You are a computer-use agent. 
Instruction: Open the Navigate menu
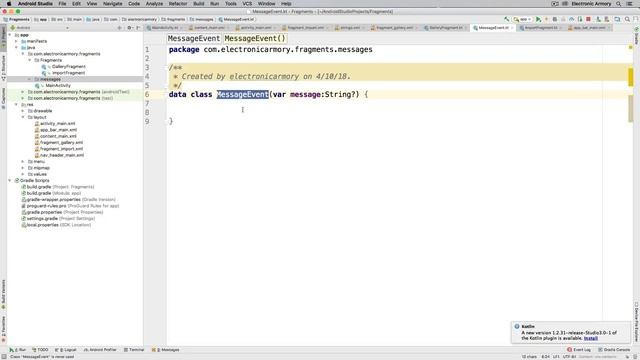click(x=113, y=4)
